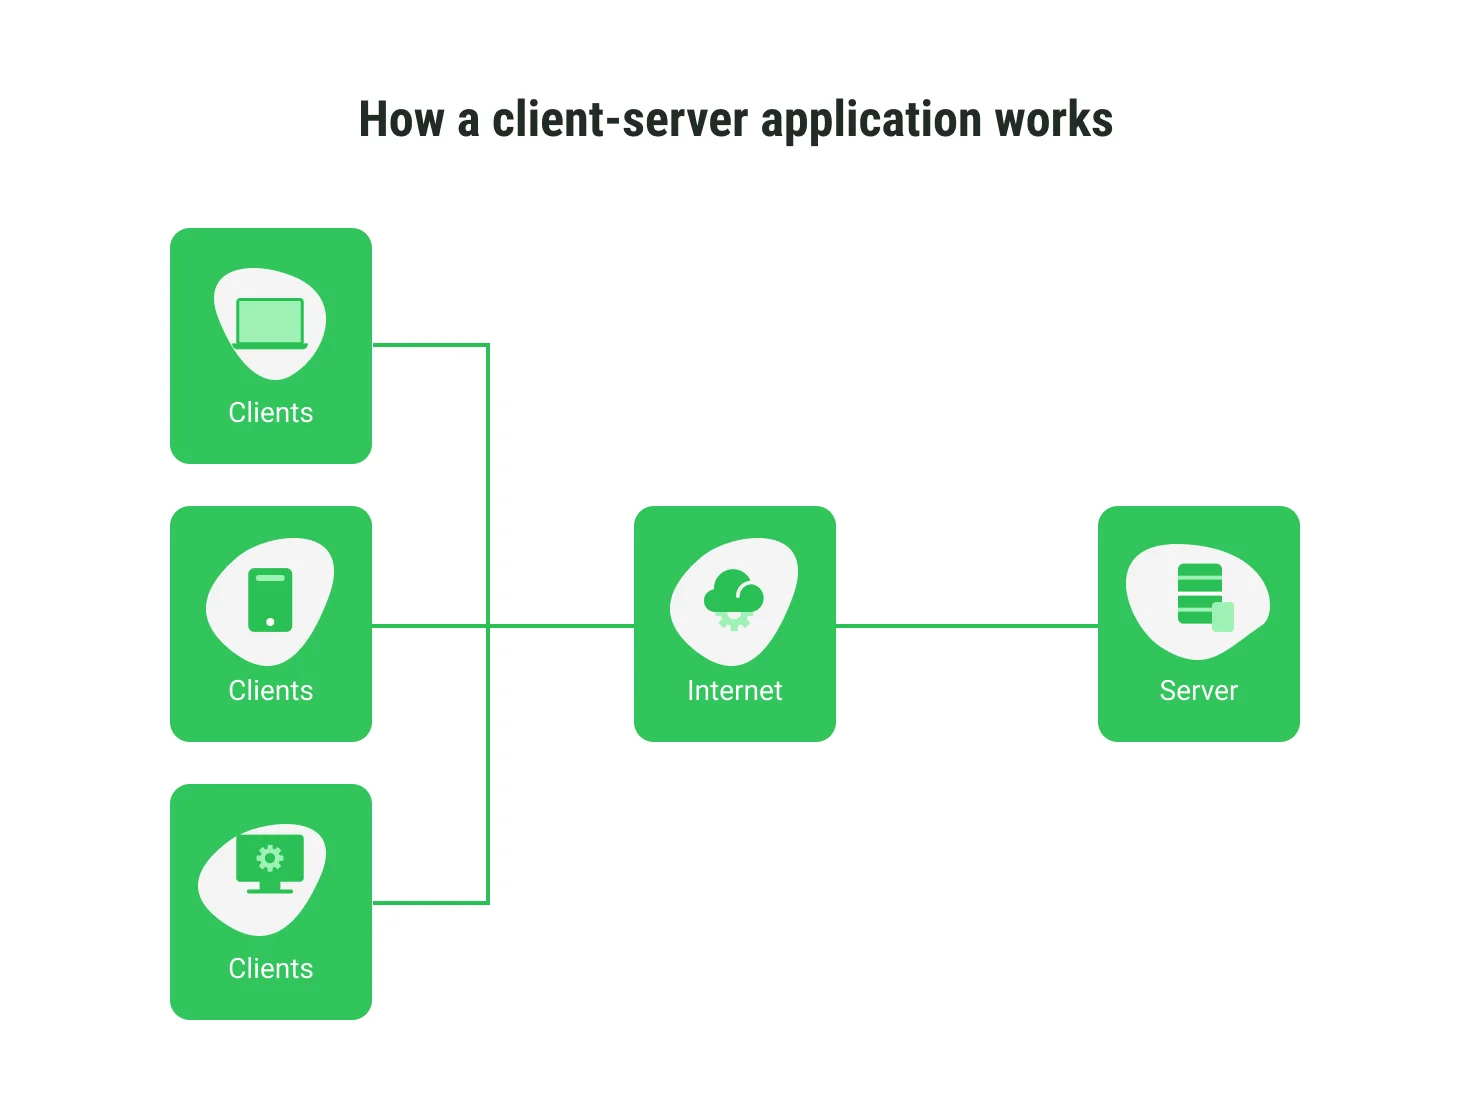The image size is (1472, 1110).
Task: Click the line connecting Internet and Server
Action: [966, 626]
